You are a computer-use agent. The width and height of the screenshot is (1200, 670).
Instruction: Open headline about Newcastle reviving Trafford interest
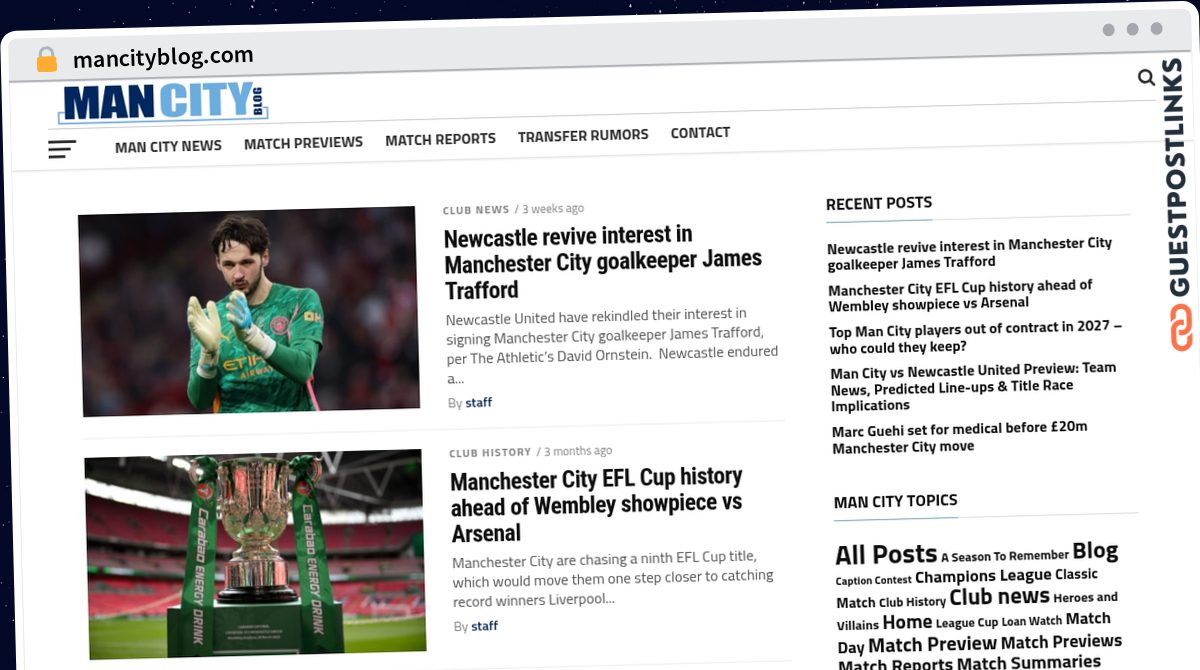coord(603,263)
